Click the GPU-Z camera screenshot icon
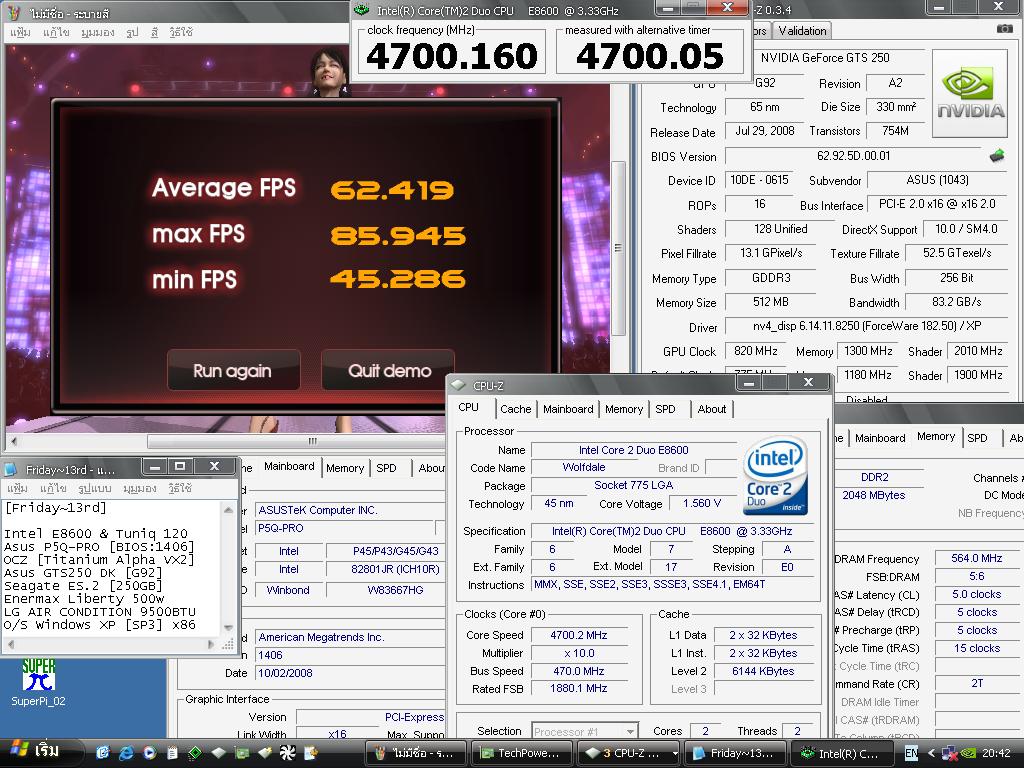 pos(1004,29)
